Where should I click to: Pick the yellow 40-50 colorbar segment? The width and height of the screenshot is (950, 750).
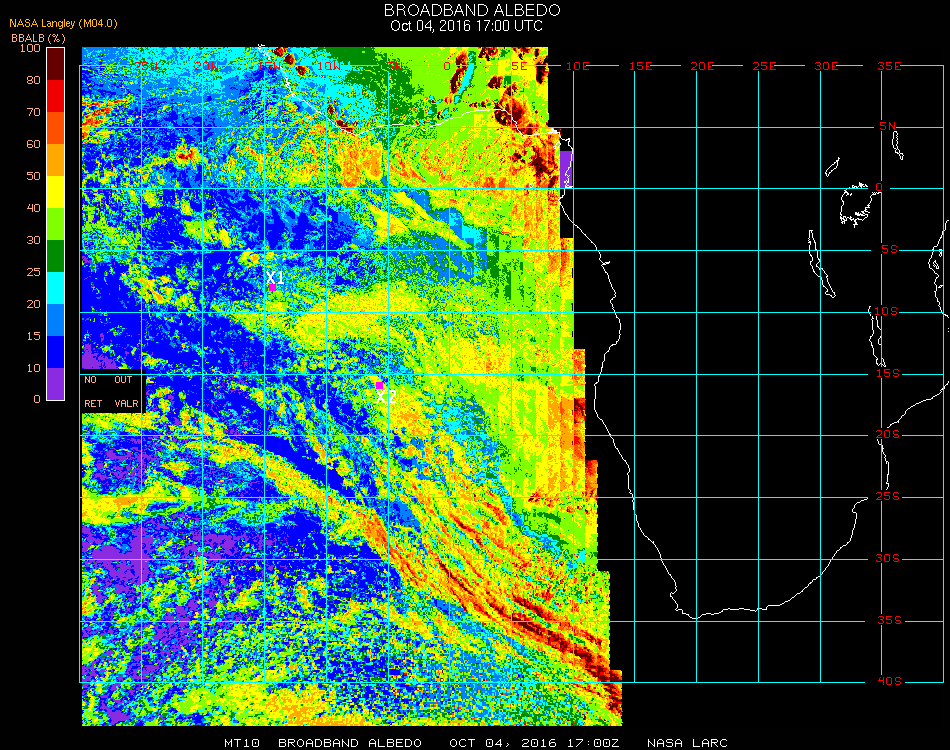pyautogui.click(x=56, y=192)
